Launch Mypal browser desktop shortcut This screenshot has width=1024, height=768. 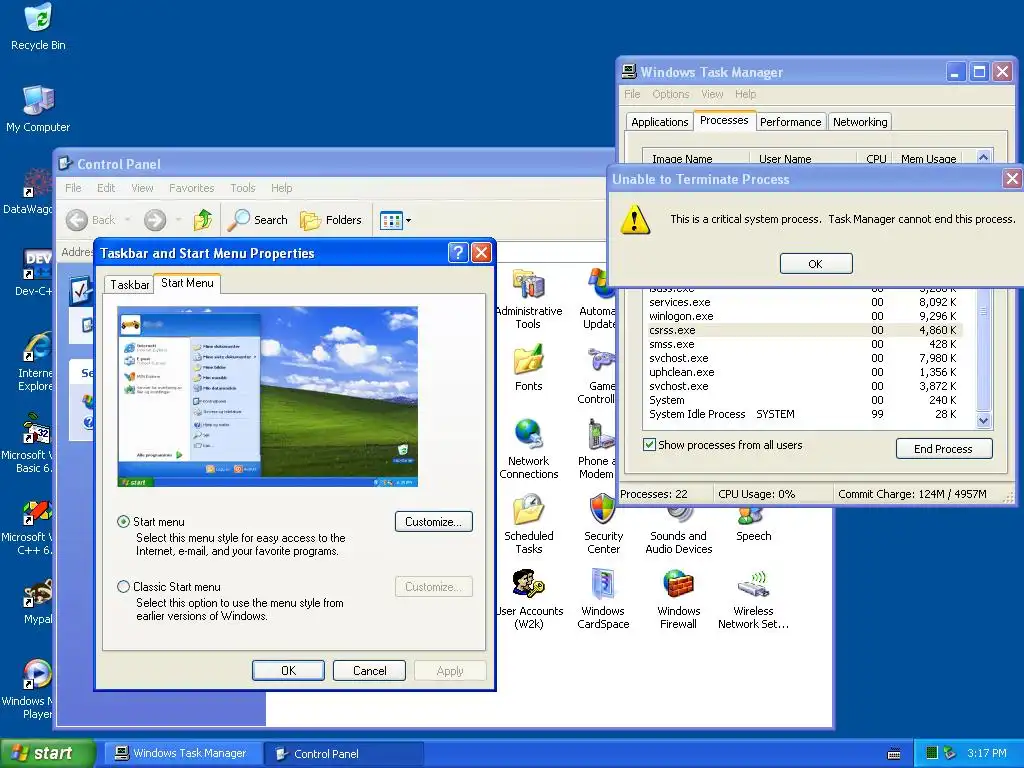click(x=37, y=601)
